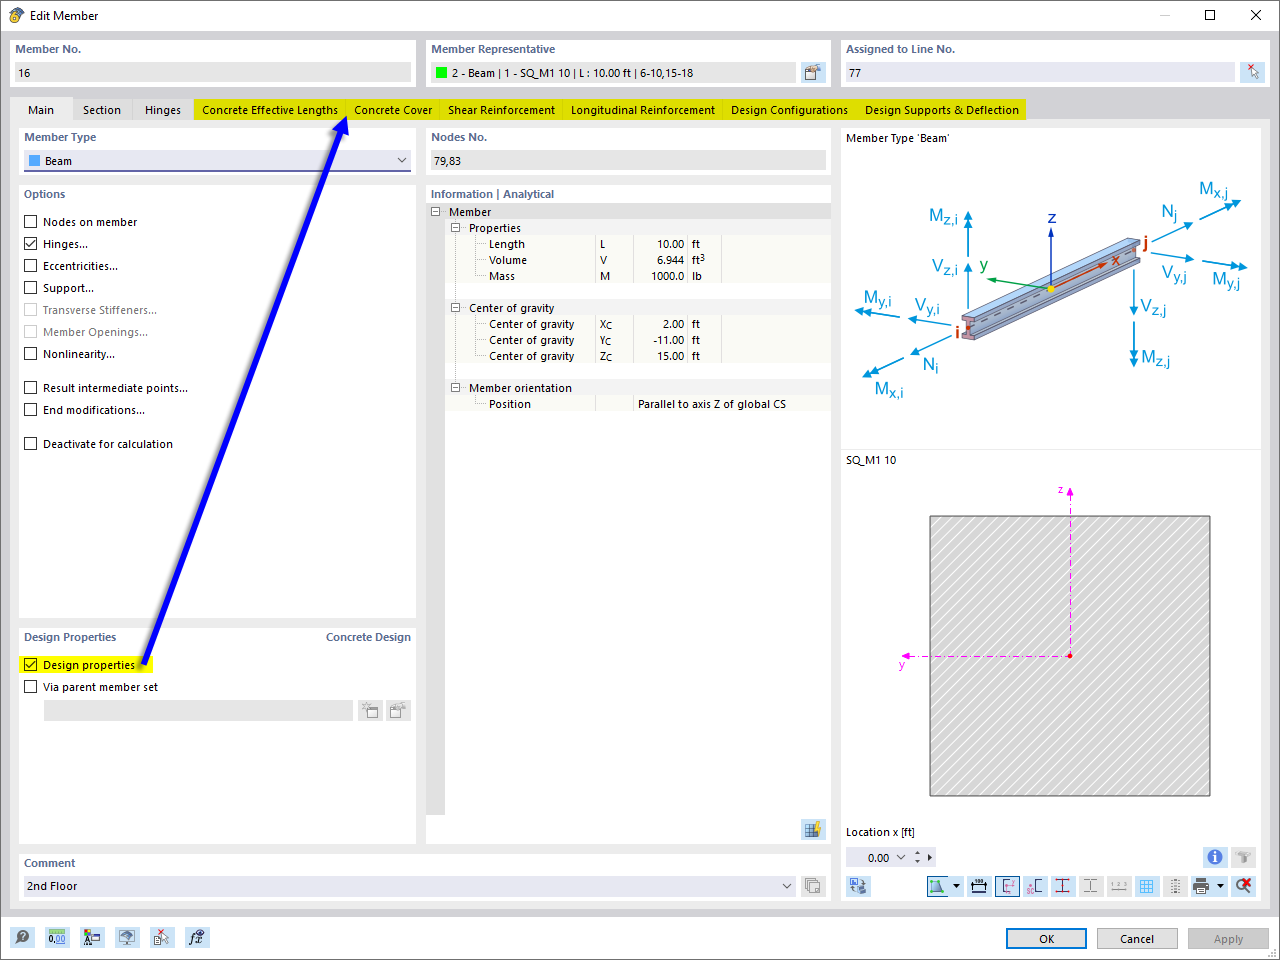The image size is (1280, 960).
Task: Collapse the Center of gravity tree node
Action: (456, 307)
